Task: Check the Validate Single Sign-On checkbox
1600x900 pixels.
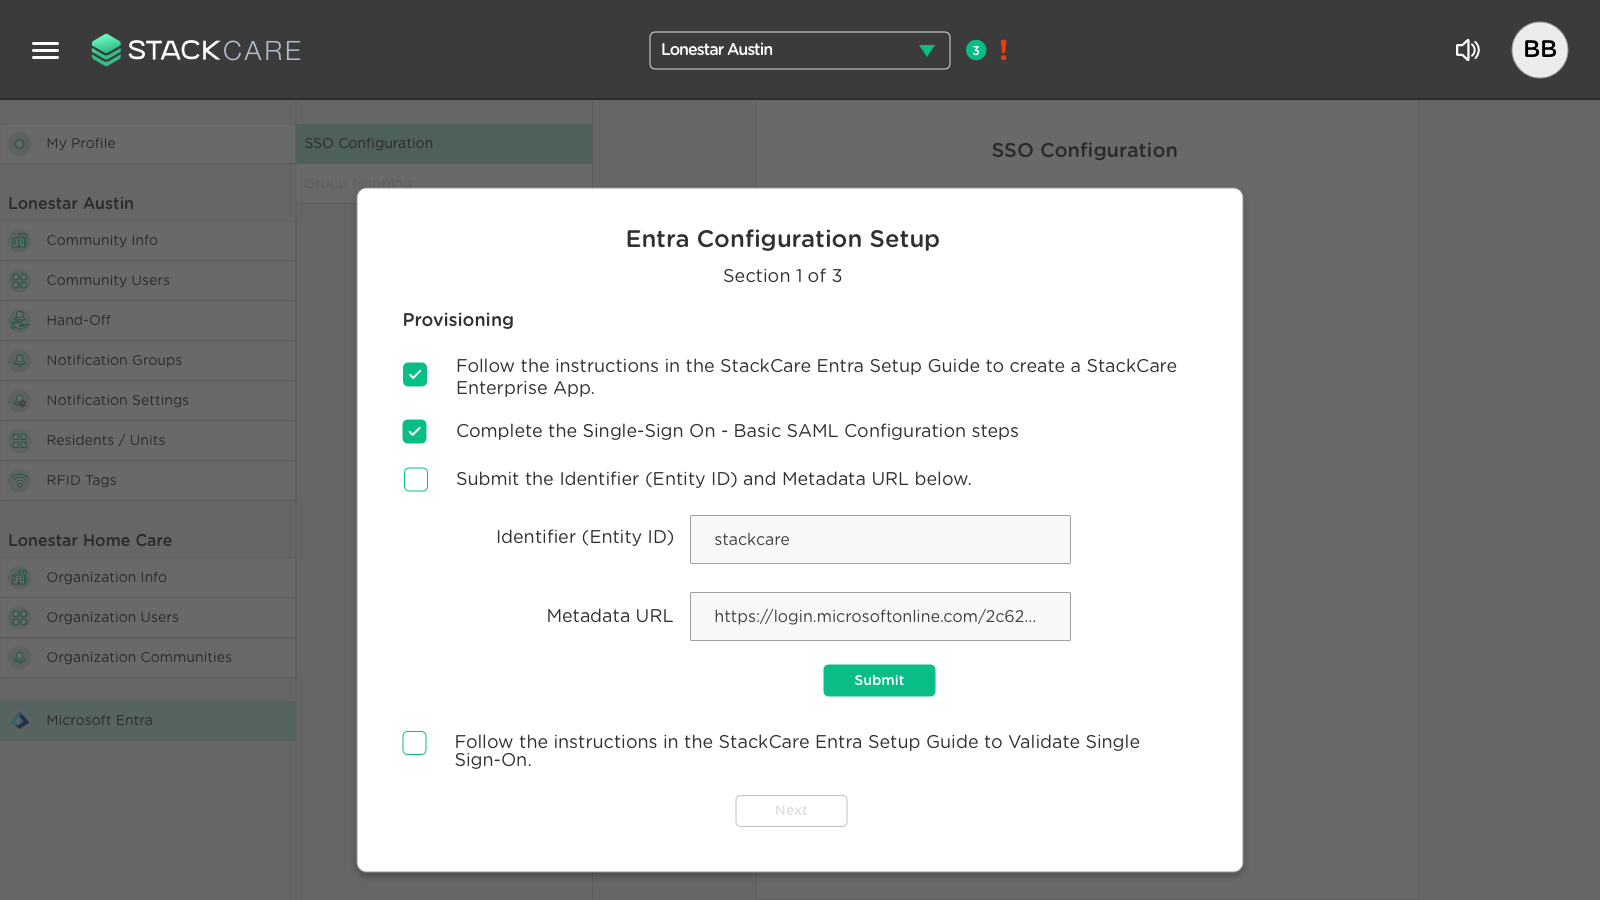Action: pos(414,743)
